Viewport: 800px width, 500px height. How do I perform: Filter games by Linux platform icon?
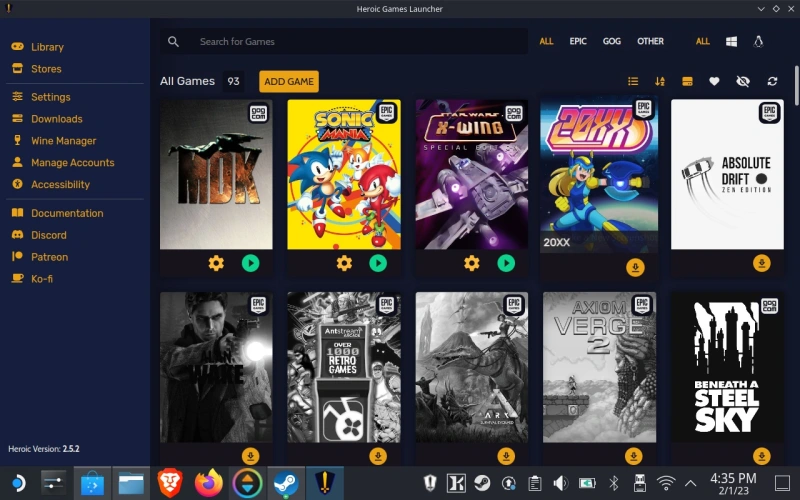(x=758, y=42)
